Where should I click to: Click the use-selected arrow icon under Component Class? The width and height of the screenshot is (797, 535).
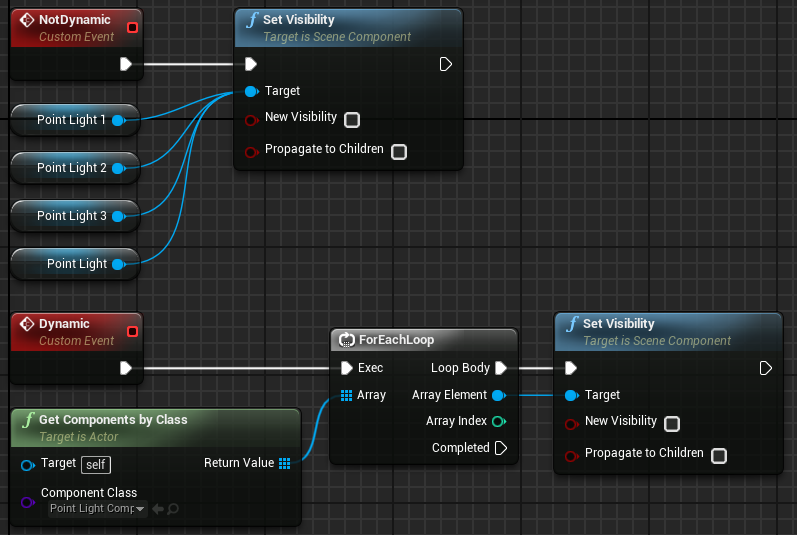click(157, 509)
